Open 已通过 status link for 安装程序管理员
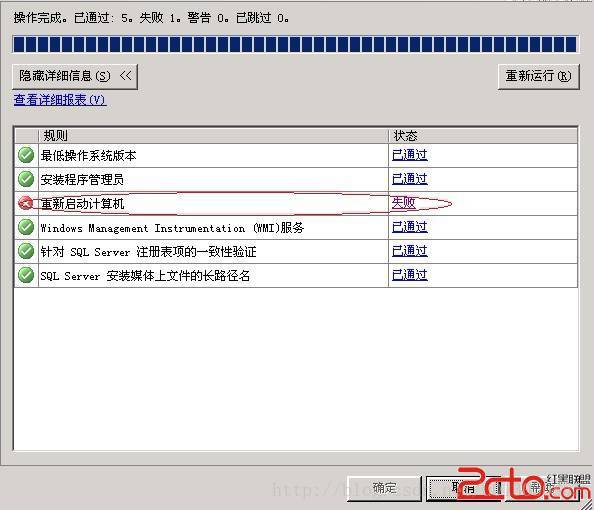The image size is (594, 510). pyautogui.click(x=410, y=179)
